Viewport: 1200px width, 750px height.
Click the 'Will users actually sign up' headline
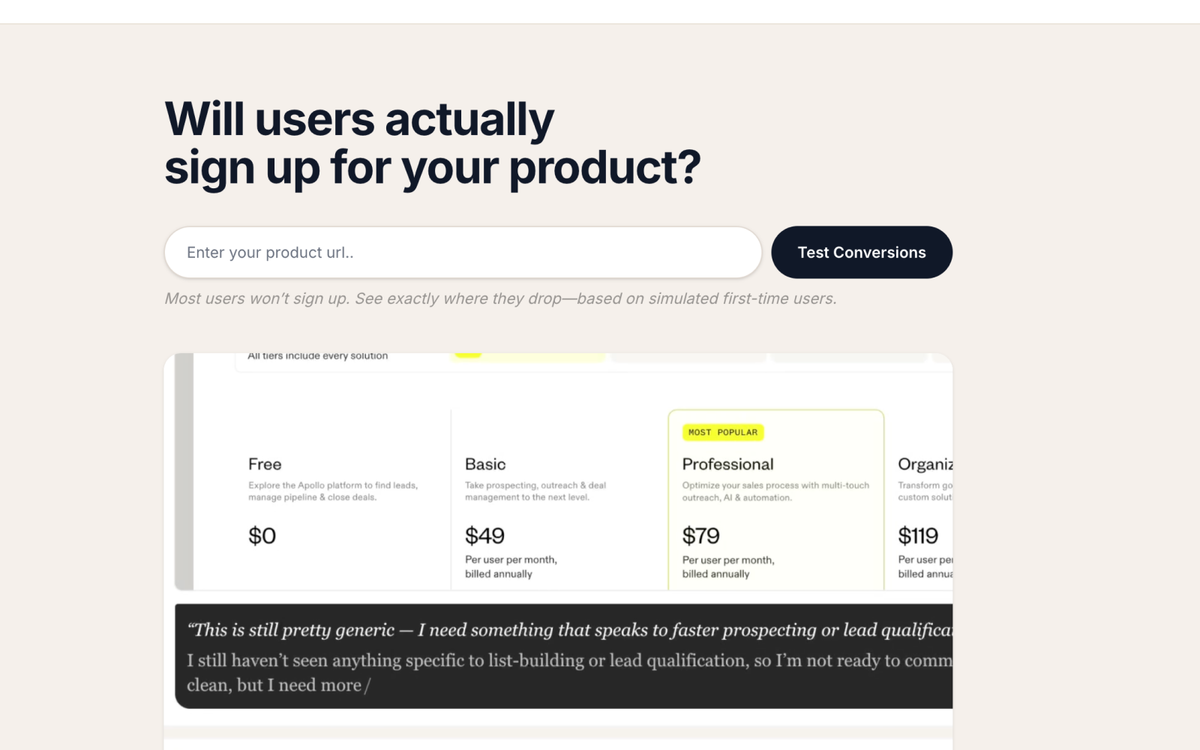pos(432,144)
